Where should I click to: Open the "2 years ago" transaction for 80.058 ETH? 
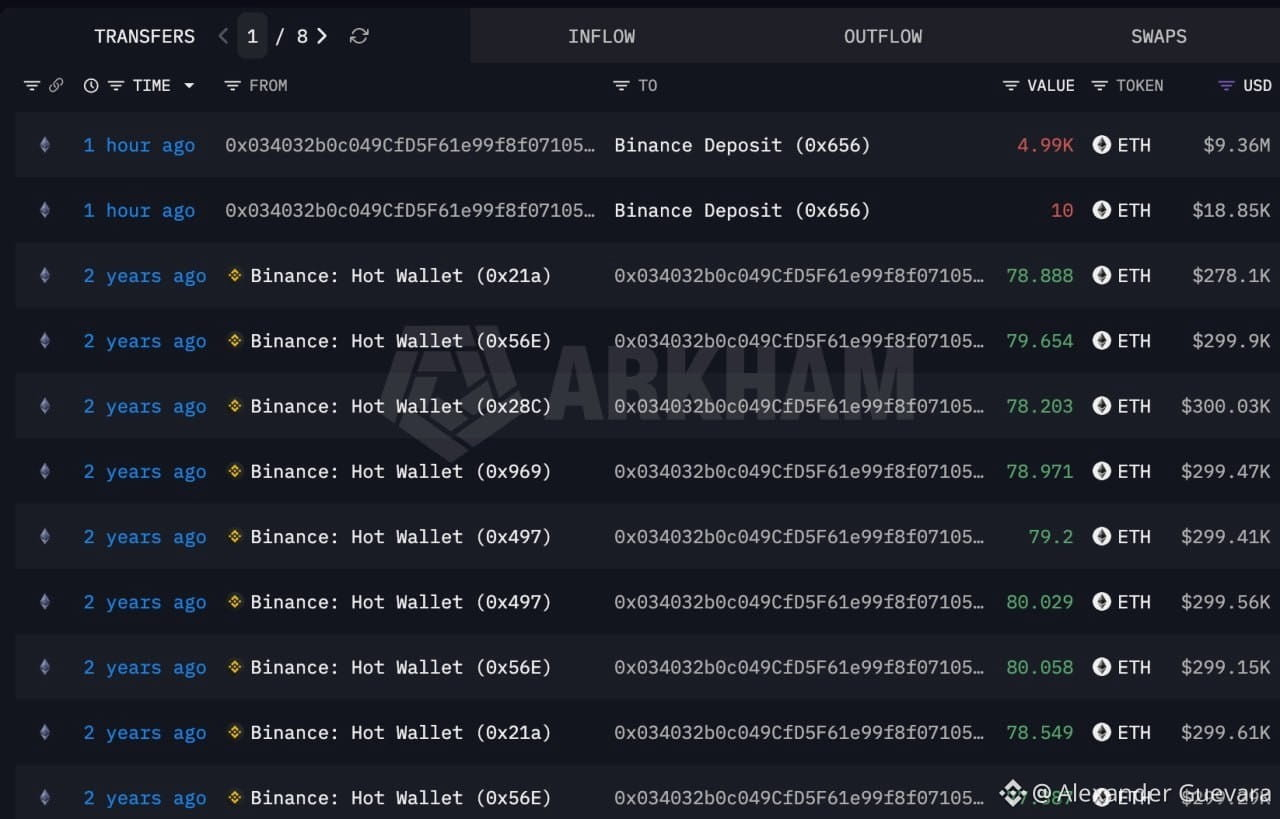pos(145,667)
